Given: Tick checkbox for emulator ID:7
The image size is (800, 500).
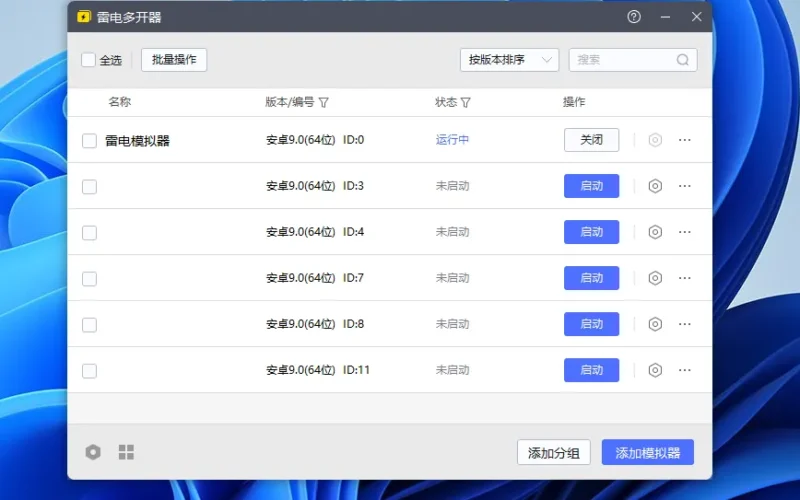Looking at the screenshot, I should coord(89,279).
